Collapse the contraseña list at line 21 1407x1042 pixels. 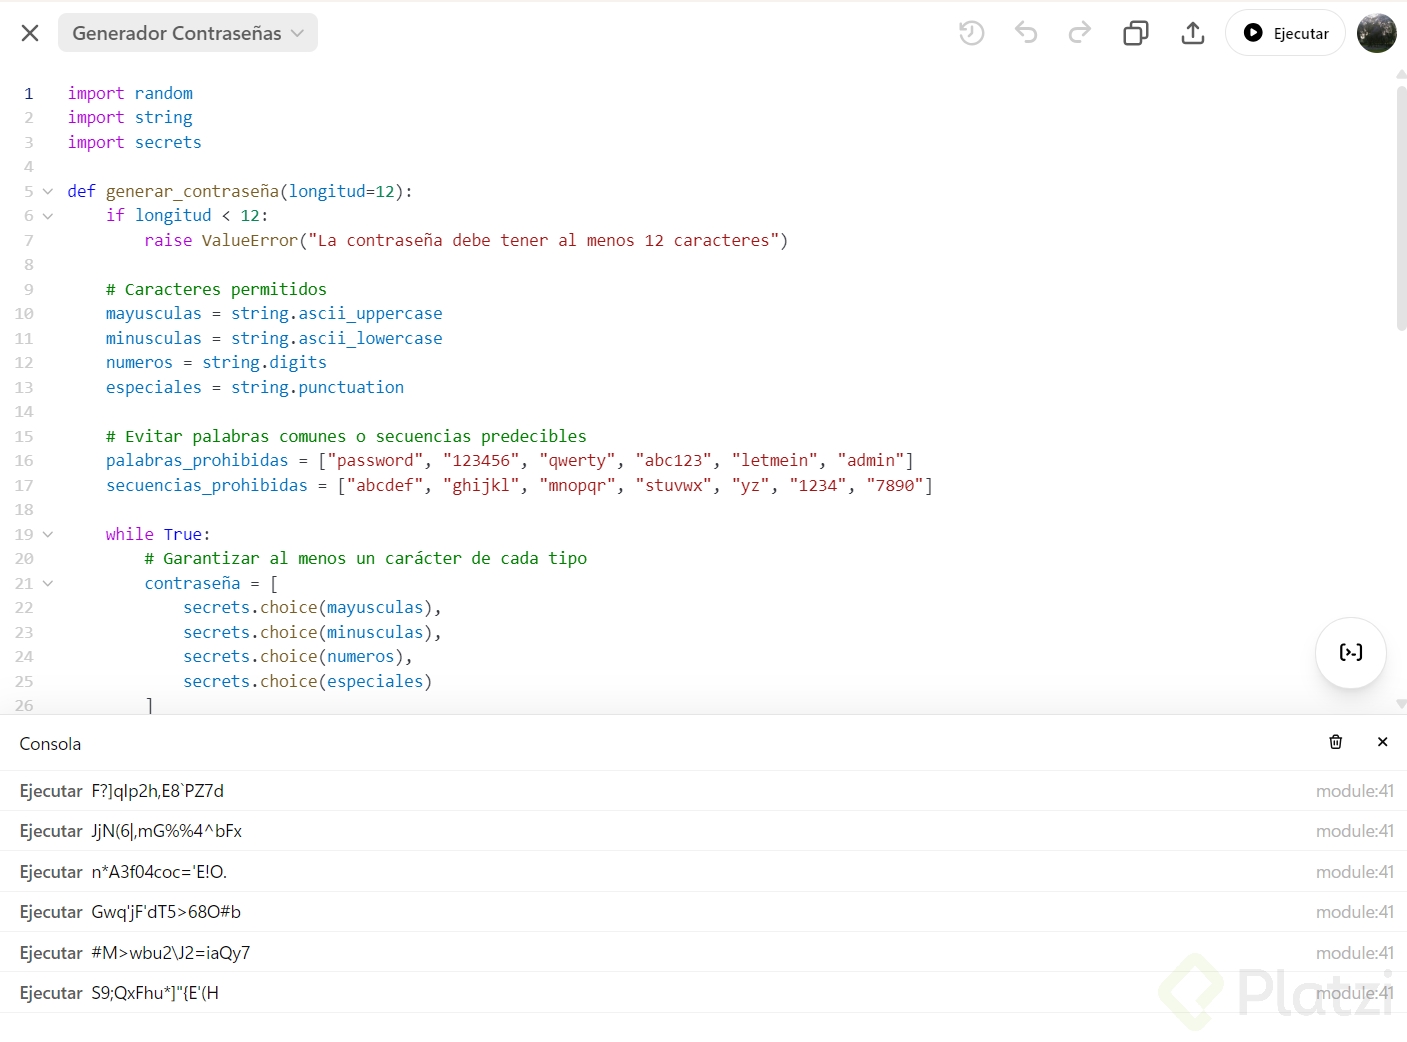pos(48,583)
